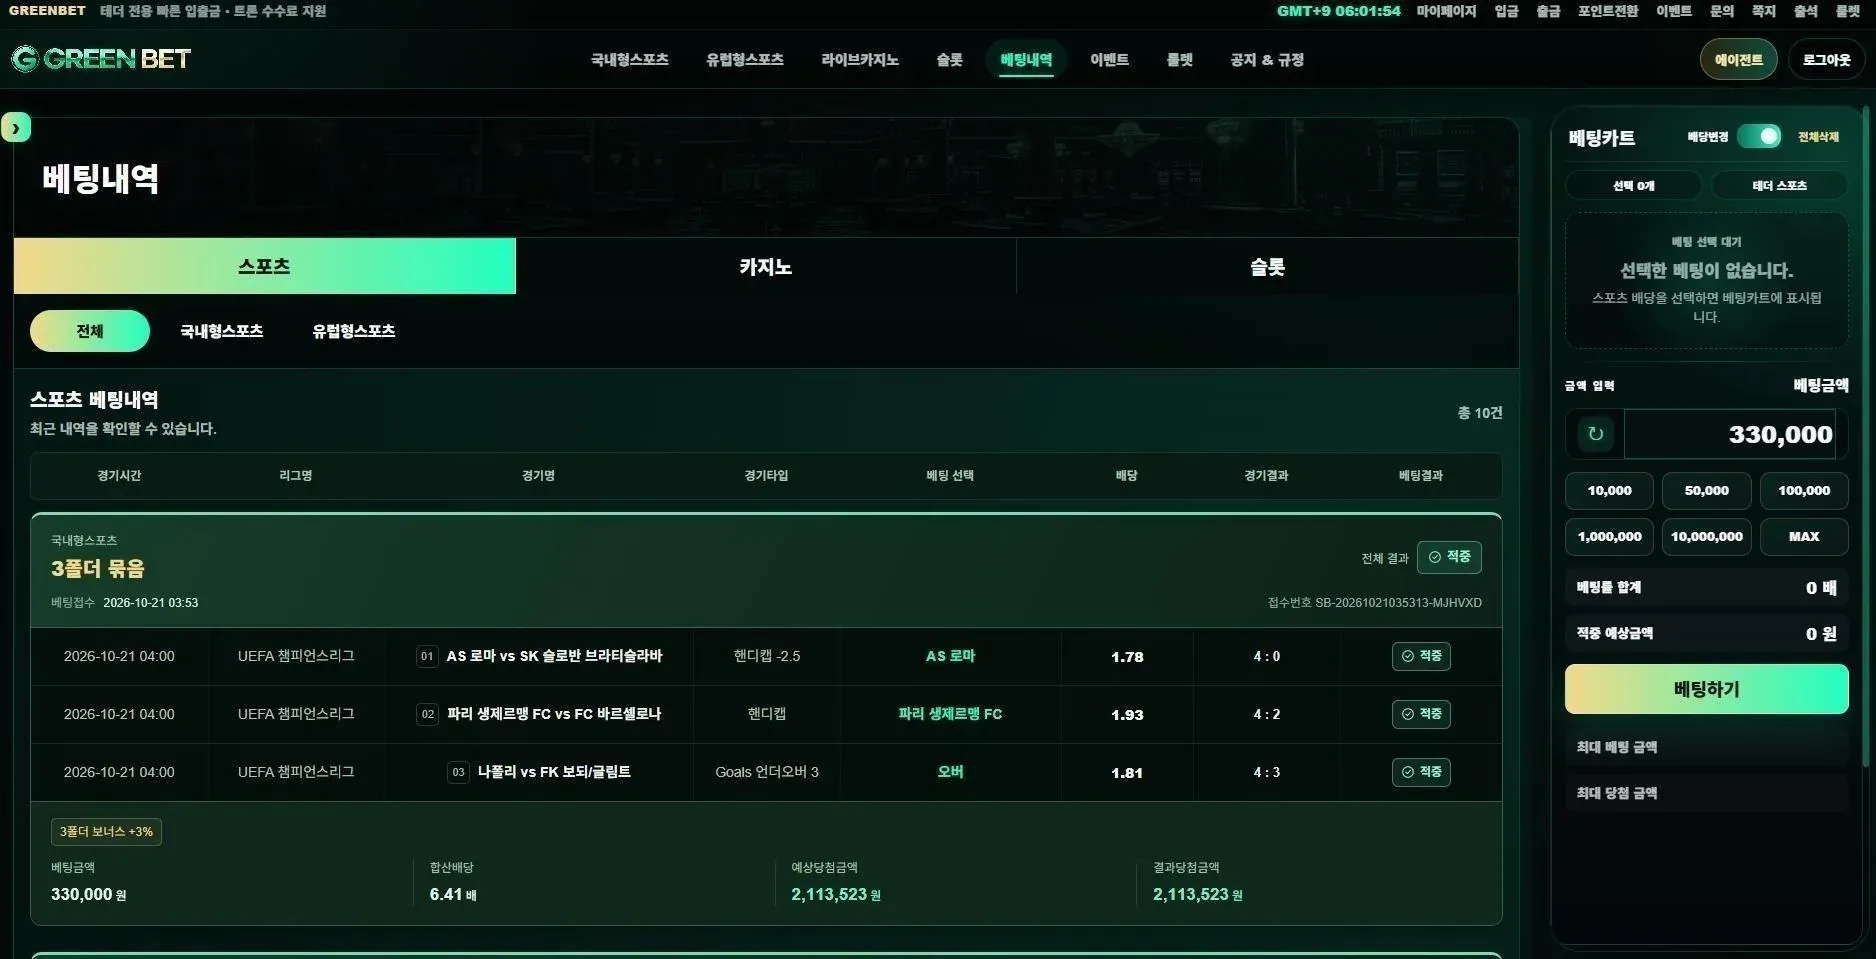Add 10,000 to bet amount
The image size is (1876, 959).
pyautogui.click(x=1609, y=491)
